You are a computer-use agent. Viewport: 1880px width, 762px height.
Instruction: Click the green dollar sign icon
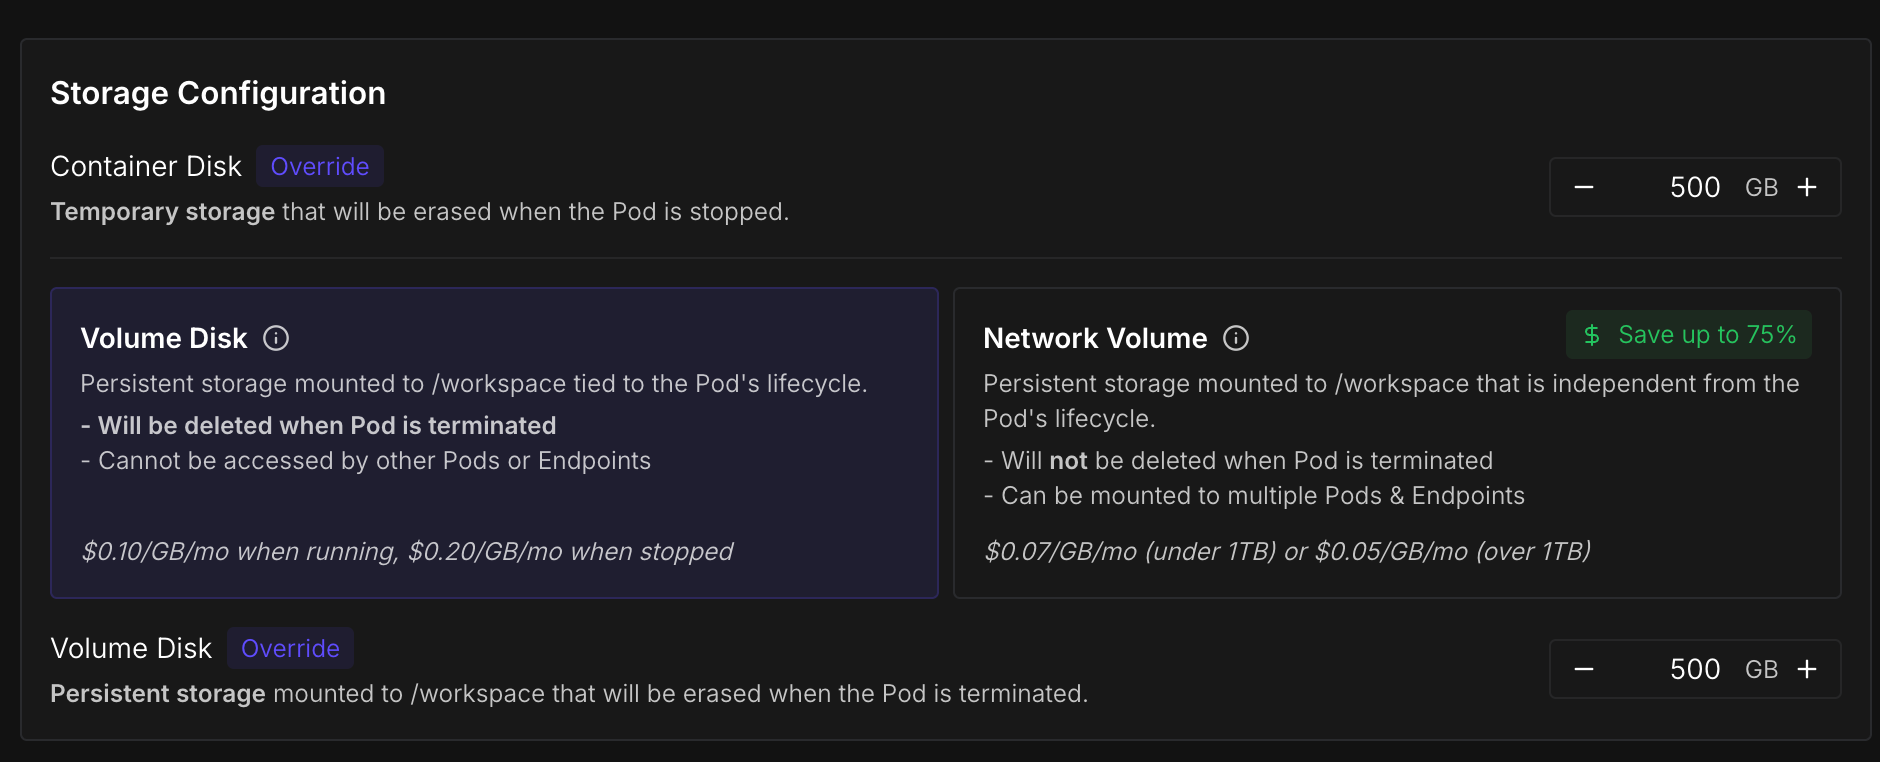click(1592, 335)
